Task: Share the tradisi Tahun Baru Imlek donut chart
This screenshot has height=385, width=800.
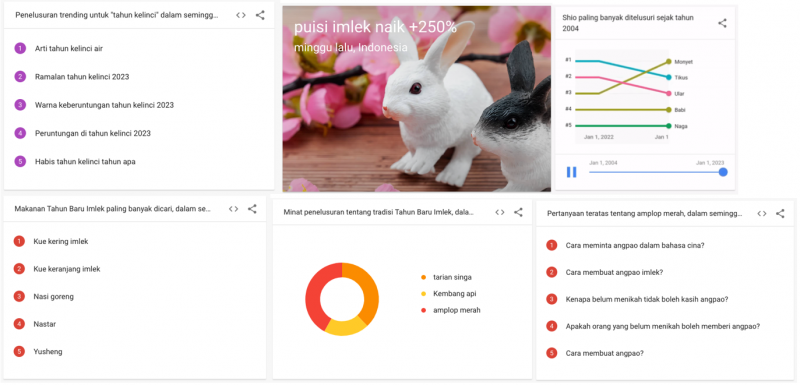Action: click(x=518, y=213)
